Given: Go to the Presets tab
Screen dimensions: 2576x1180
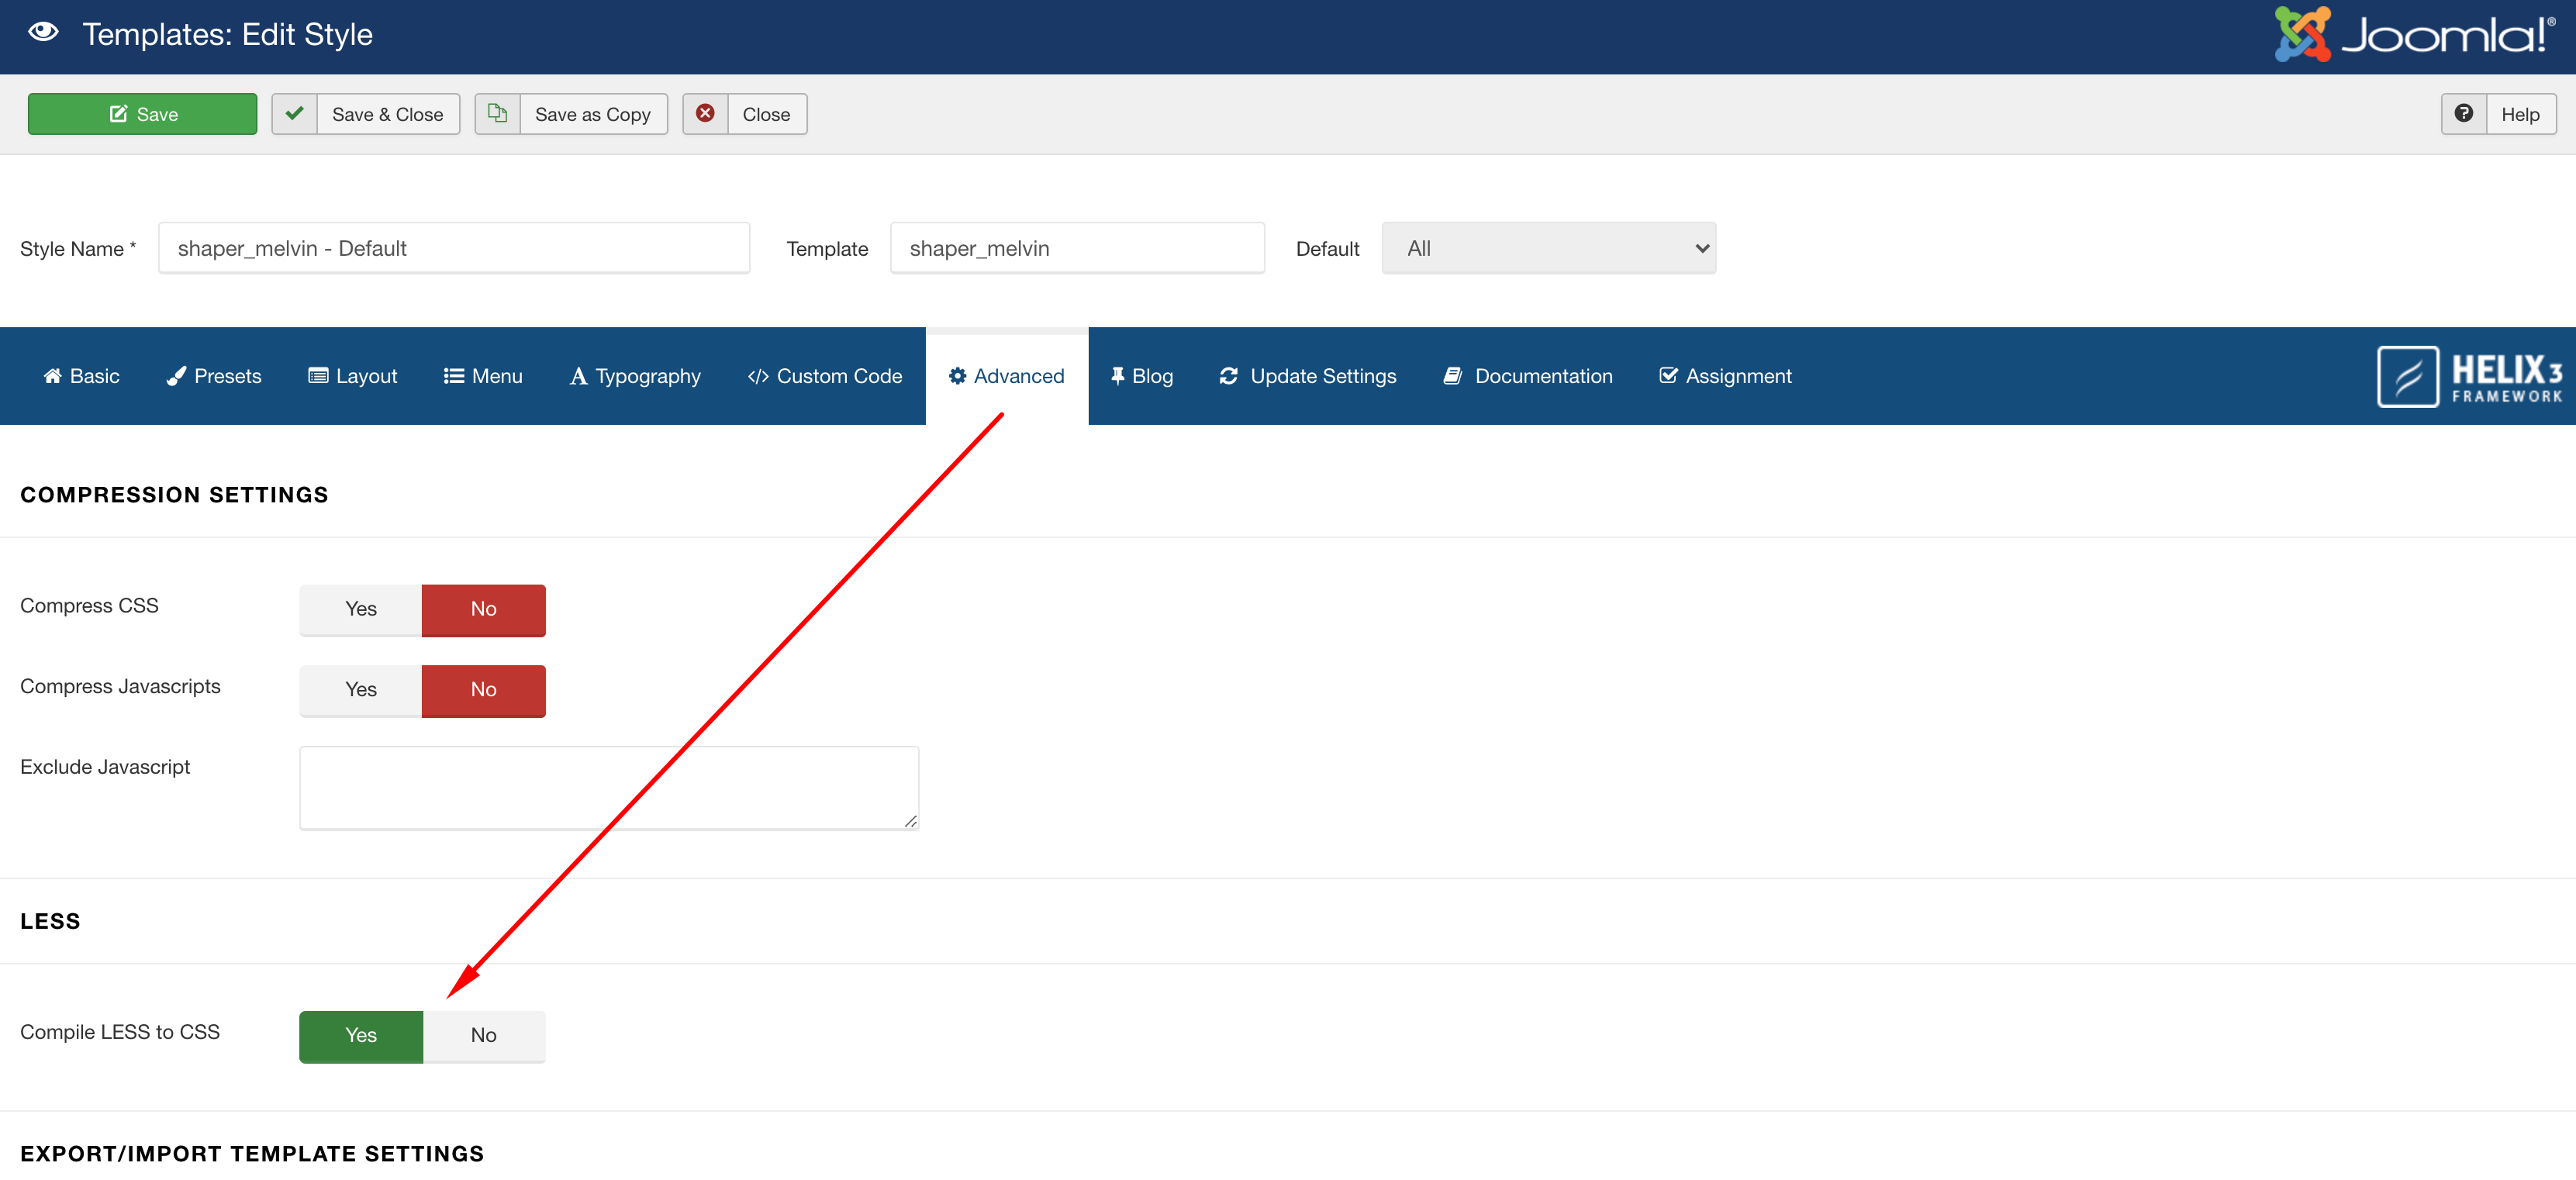Looking at the screenshot, I should click(214, 377).
